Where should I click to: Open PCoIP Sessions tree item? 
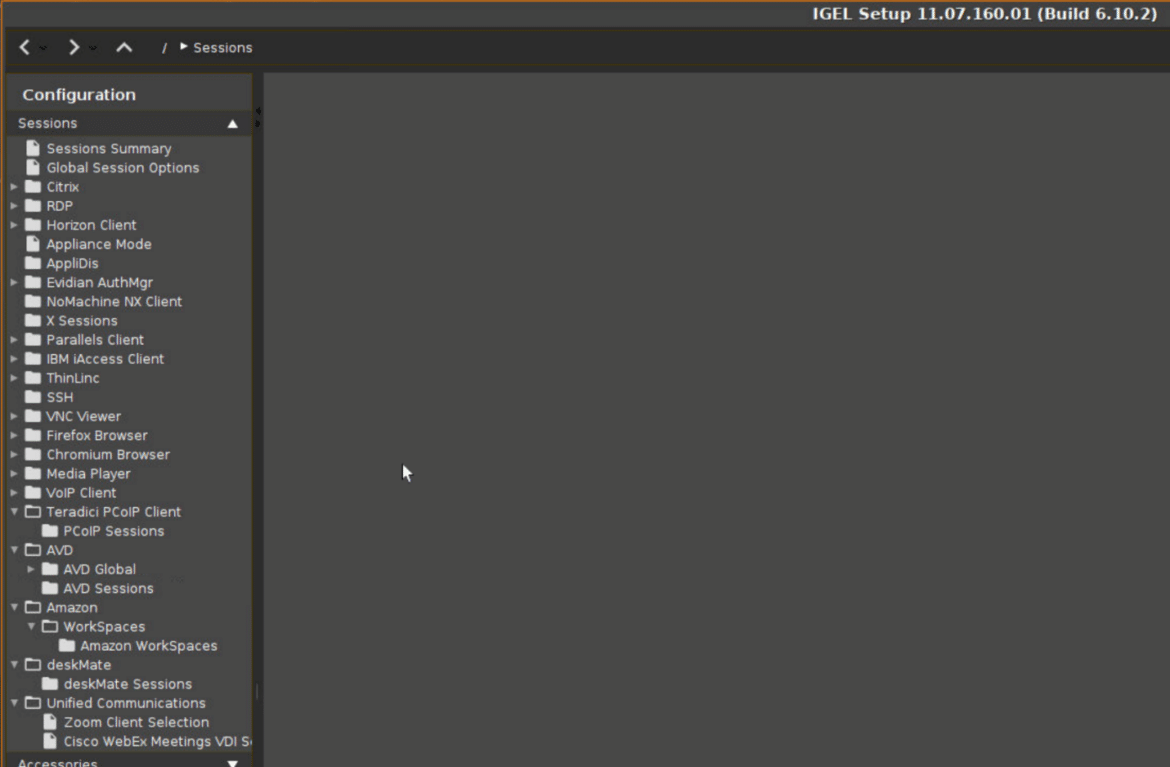coord(103,530)
